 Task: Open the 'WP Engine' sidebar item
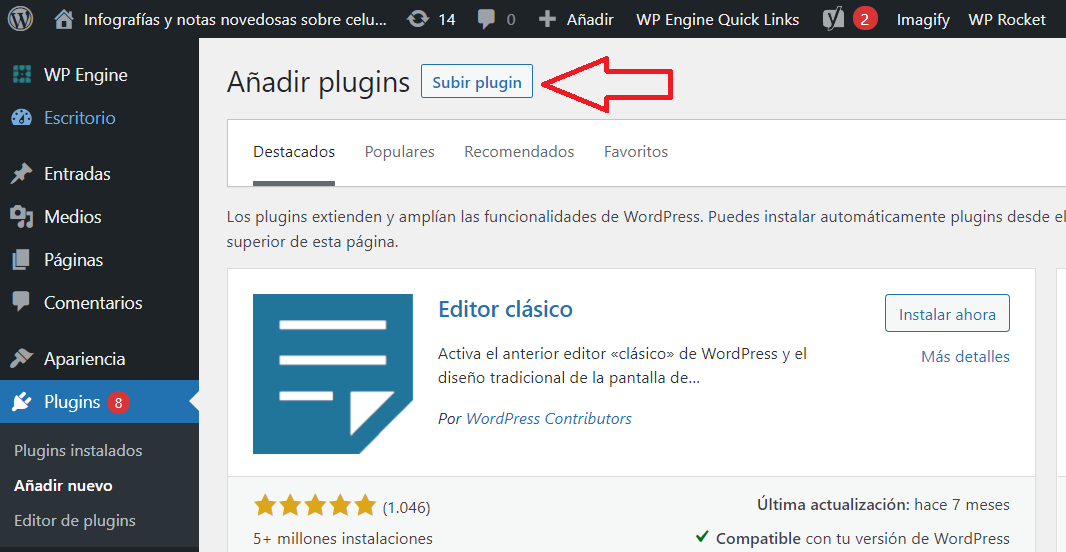coord(86,75)
